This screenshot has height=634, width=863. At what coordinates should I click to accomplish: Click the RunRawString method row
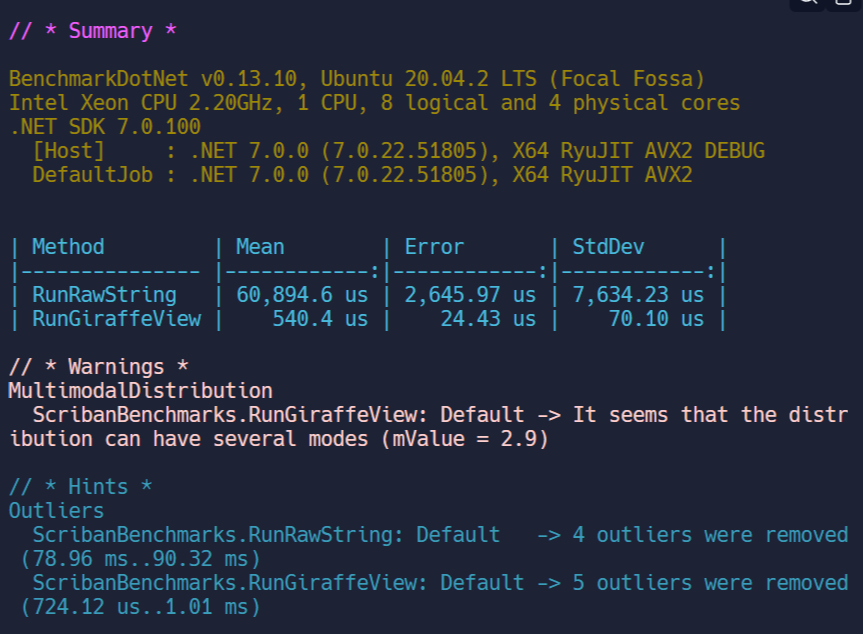[104, 295]
